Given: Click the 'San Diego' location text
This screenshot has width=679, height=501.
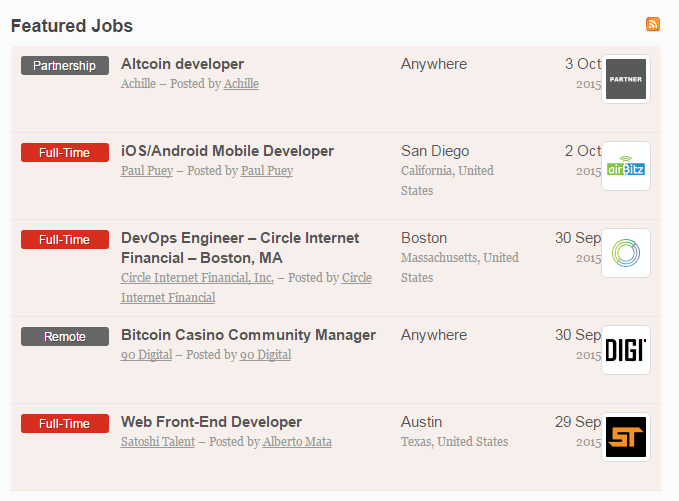Looking at the screenshot, I should click(435, 151).
